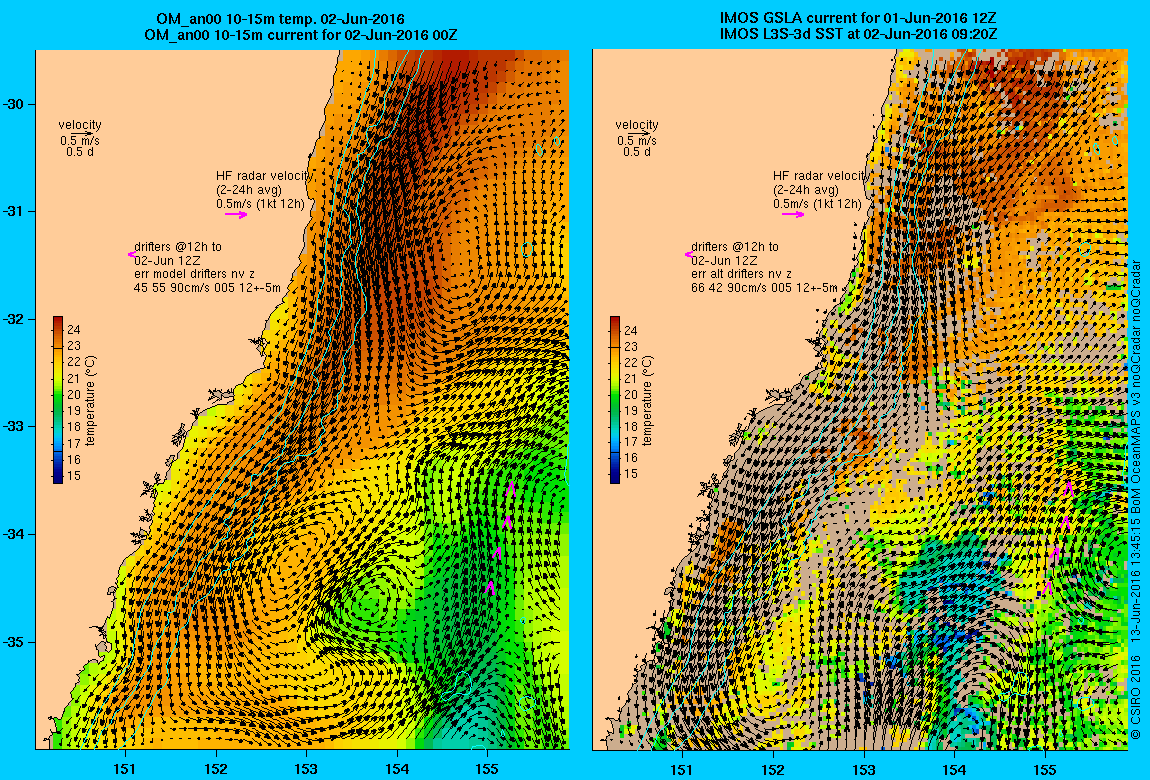
Task: Click the '-35' latitude axis label
Action: tap(12, 642)
